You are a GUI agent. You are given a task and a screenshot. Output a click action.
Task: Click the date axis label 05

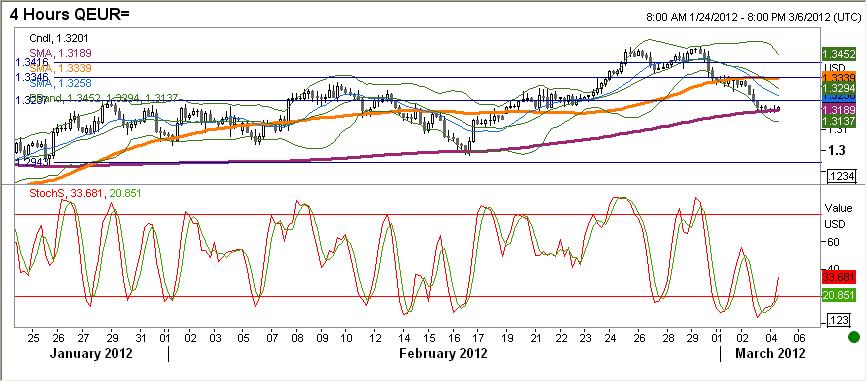243,337
